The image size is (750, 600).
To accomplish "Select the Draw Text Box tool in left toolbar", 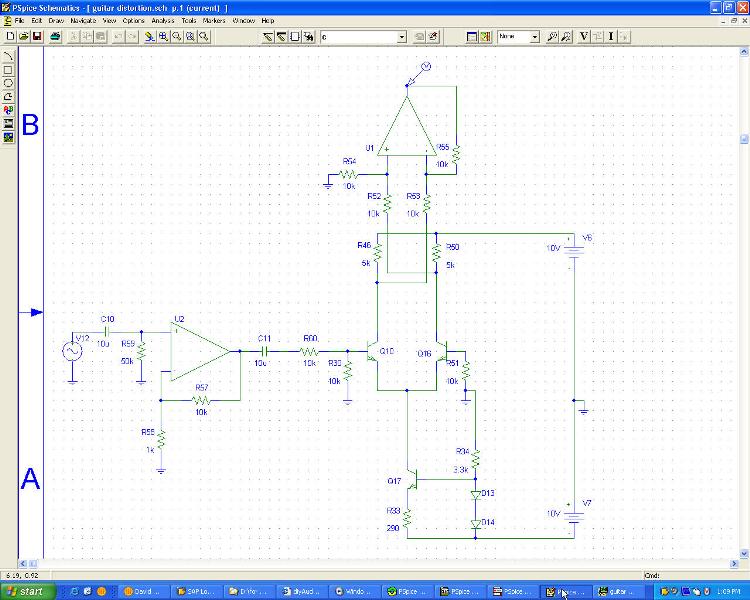I will click(x=8, y=123).
